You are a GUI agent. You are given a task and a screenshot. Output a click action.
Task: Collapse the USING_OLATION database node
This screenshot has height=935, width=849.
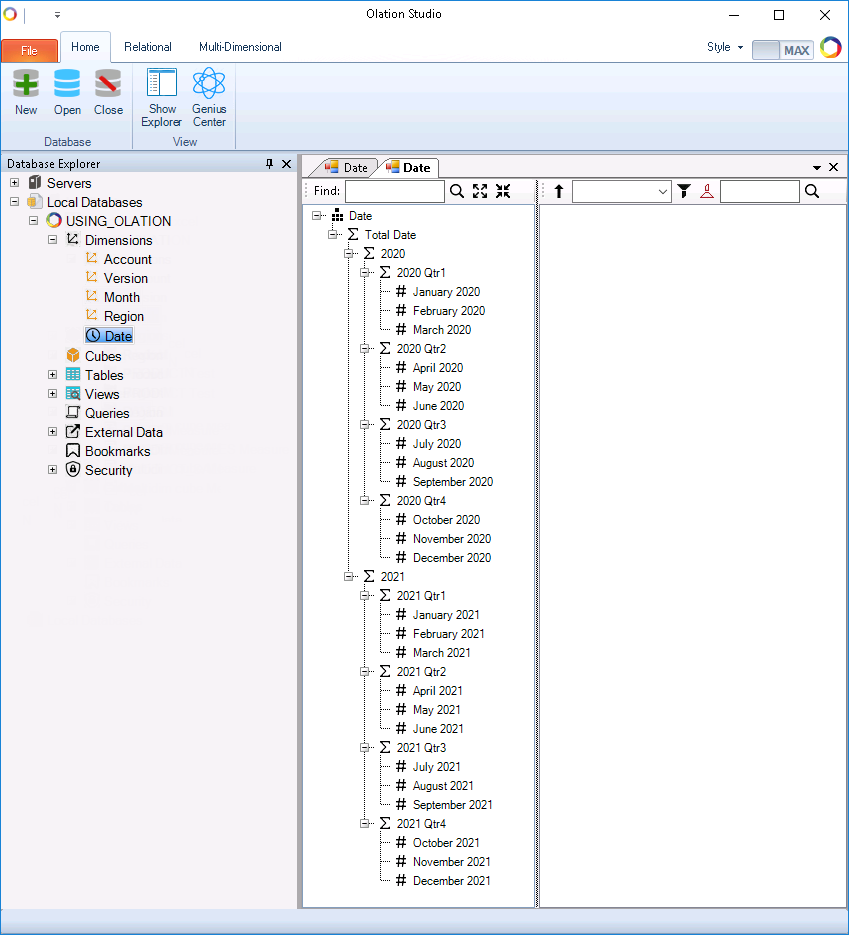[x=33, y=221]
